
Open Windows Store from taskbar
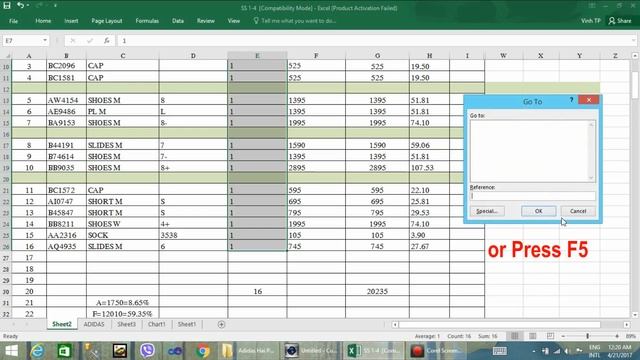pyautogui.click(x=64, y=351)
